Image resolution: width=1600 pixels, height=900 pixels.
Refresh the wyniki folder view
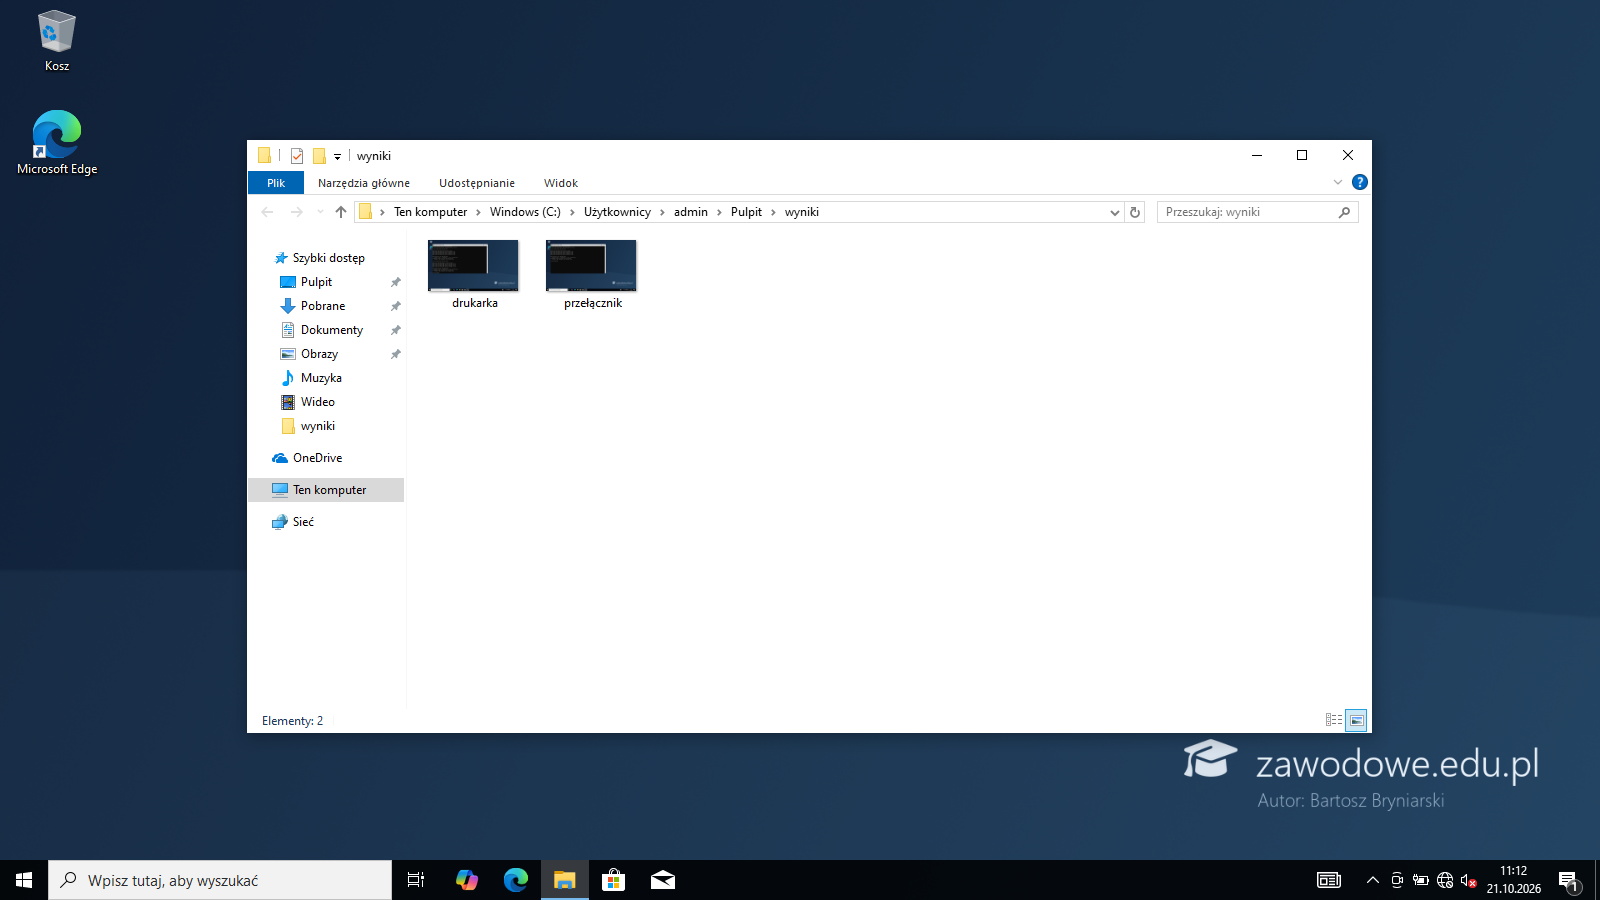[x=1135, y=212]
